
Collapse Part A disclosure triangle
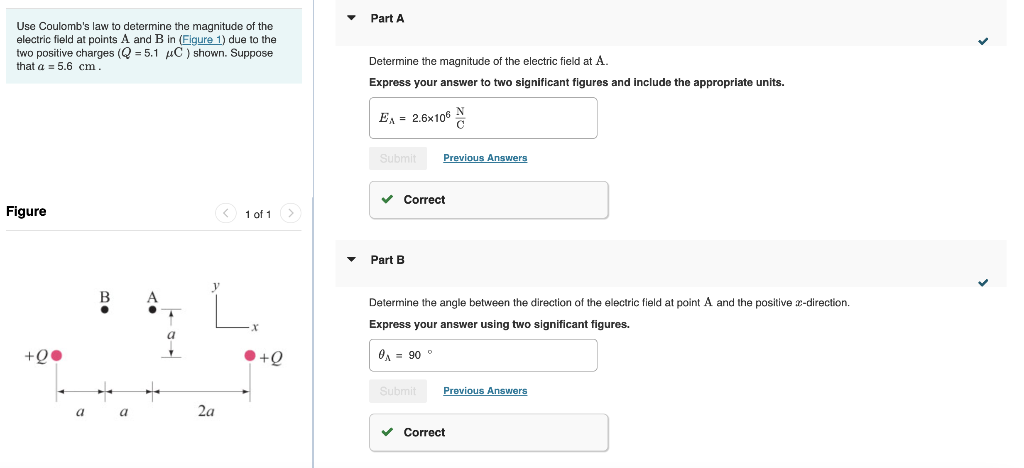351,18
